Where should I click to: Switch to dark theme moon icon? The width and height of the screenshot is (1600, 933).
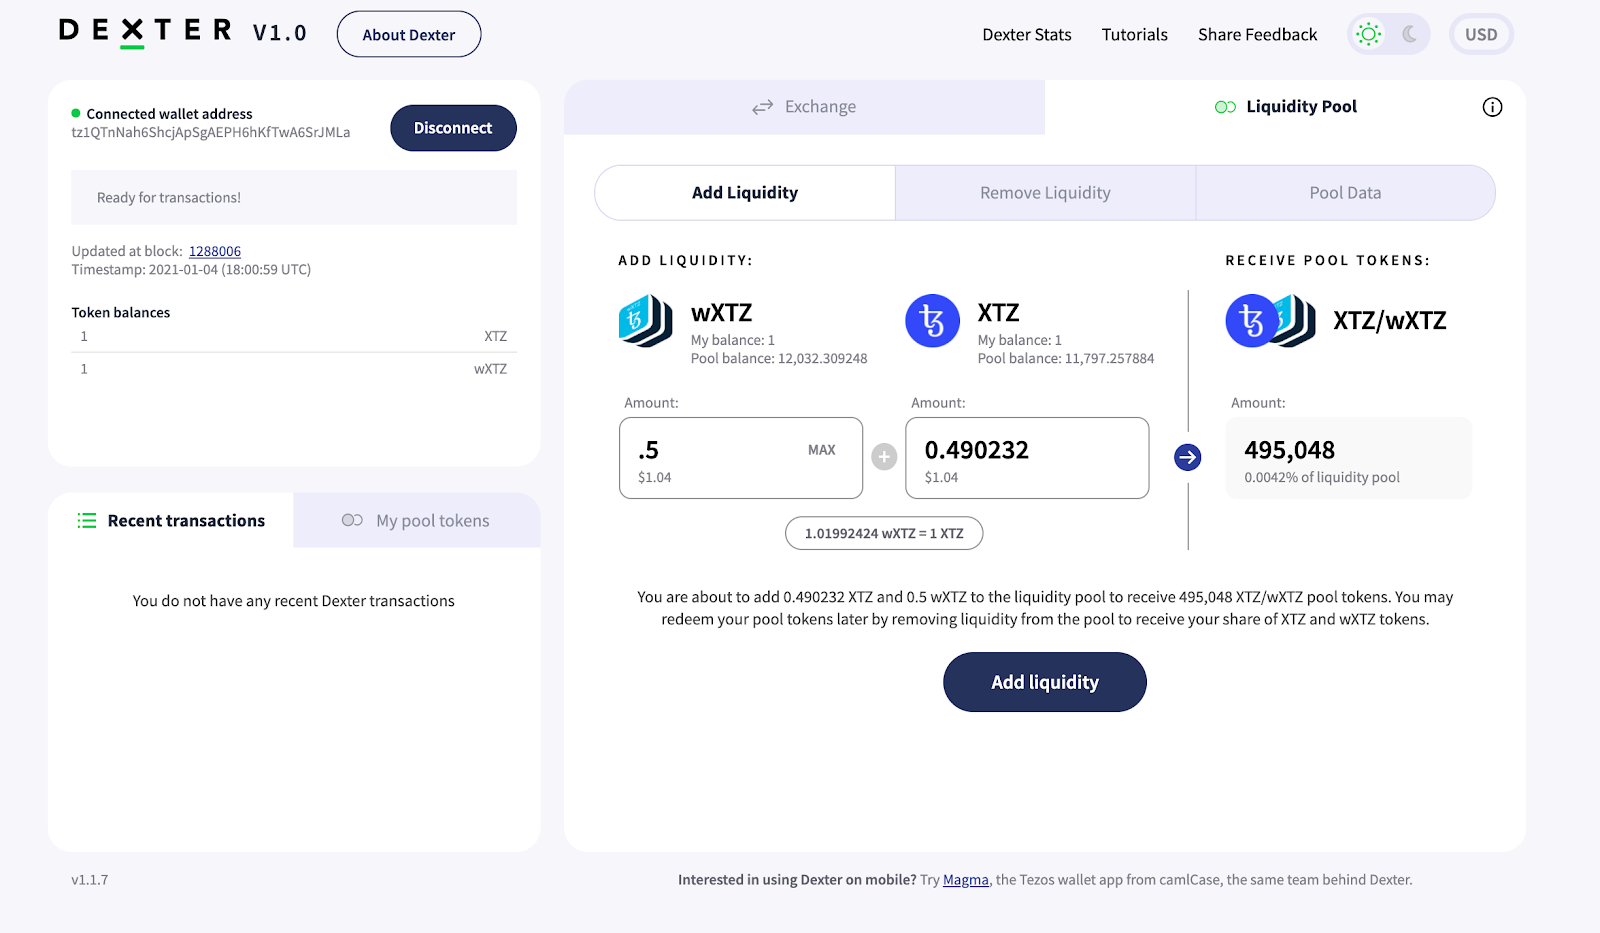pos(1410,34)
